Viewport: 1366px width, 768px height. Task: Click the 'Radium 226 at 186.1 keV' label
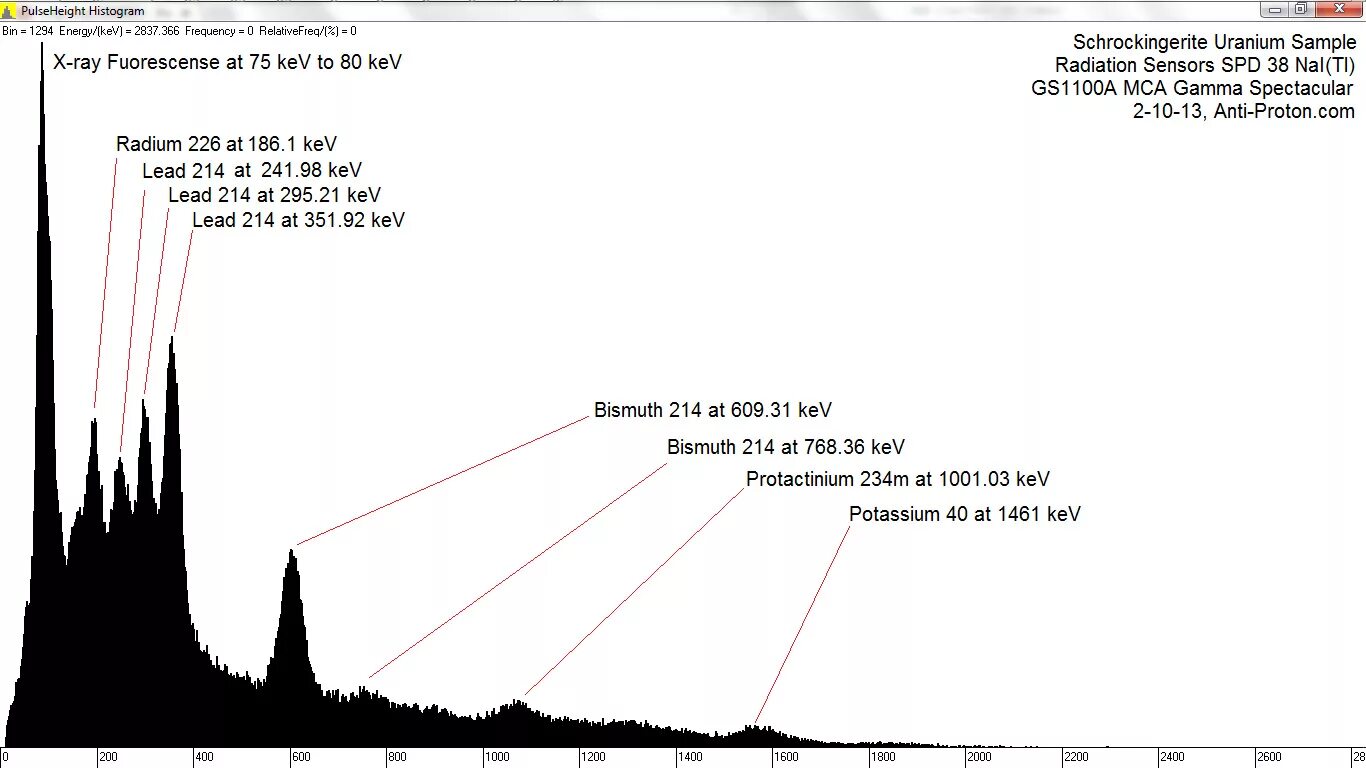tap(227, 144)
